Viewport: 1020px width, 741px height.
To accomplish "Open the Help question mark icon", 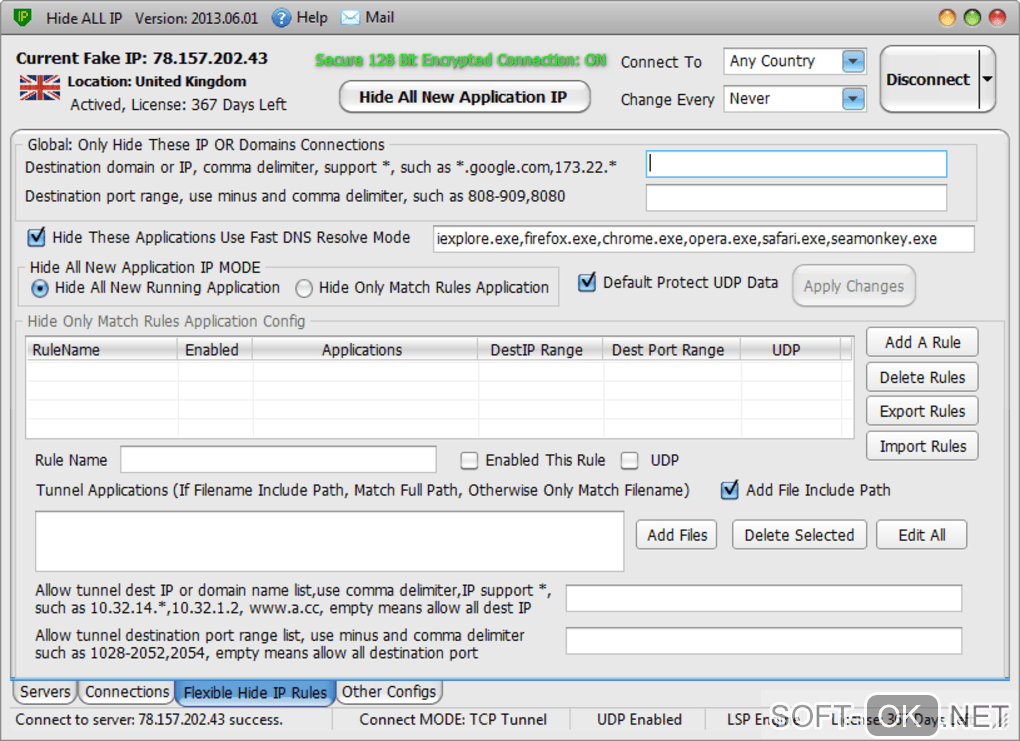I will (281, 18).
